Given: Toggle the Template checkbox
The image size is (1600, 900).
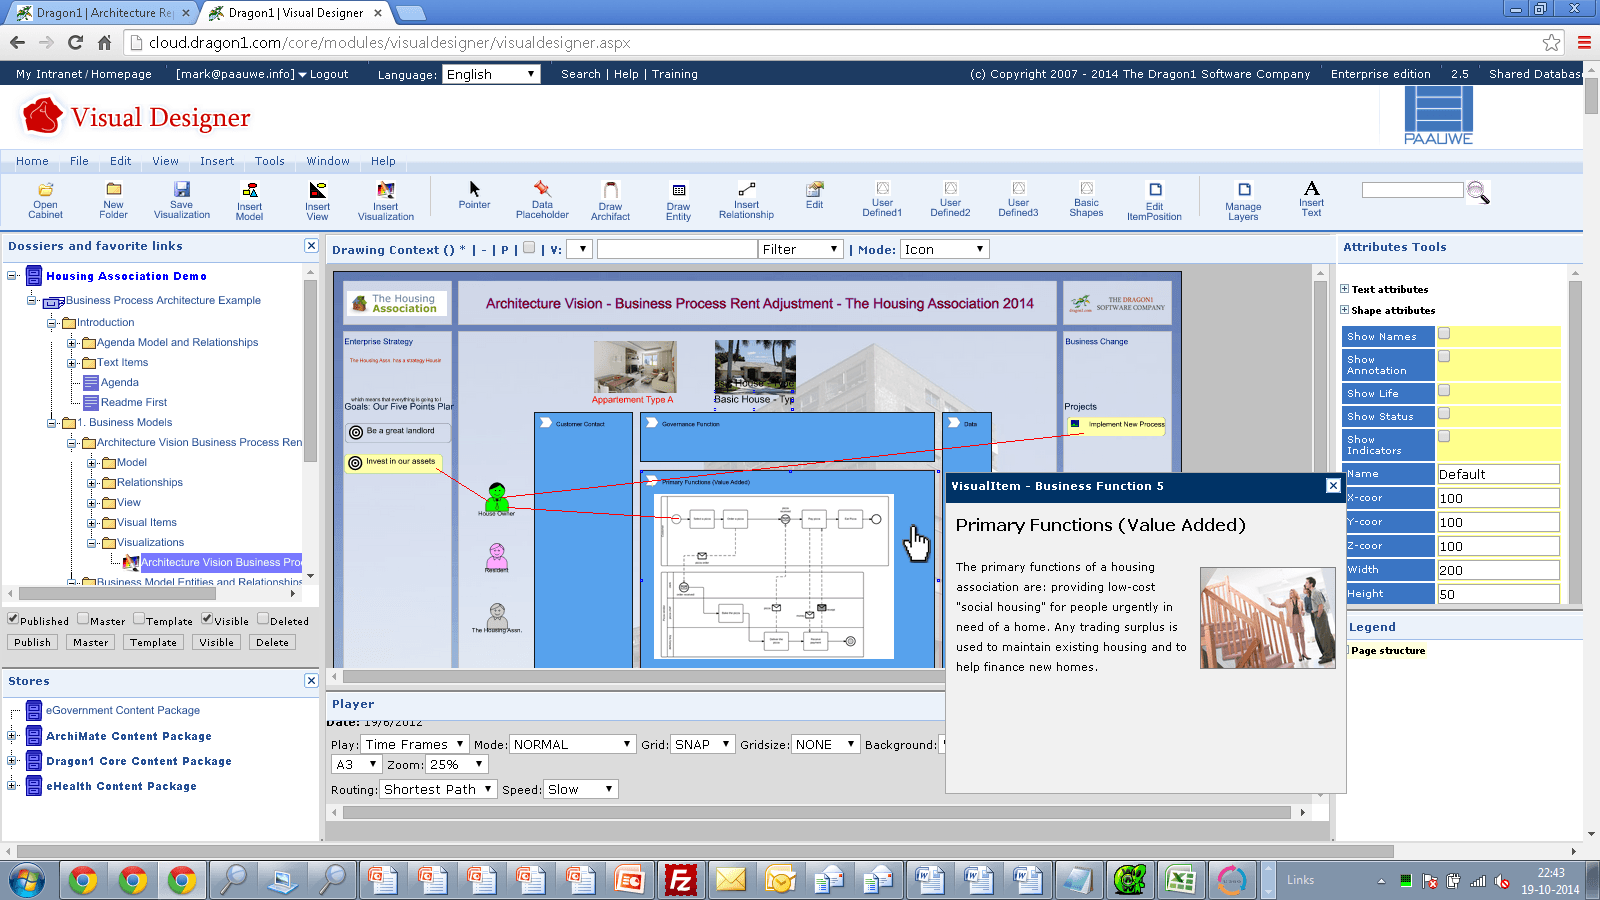Looking at the screenshot, I should point(139,619).
